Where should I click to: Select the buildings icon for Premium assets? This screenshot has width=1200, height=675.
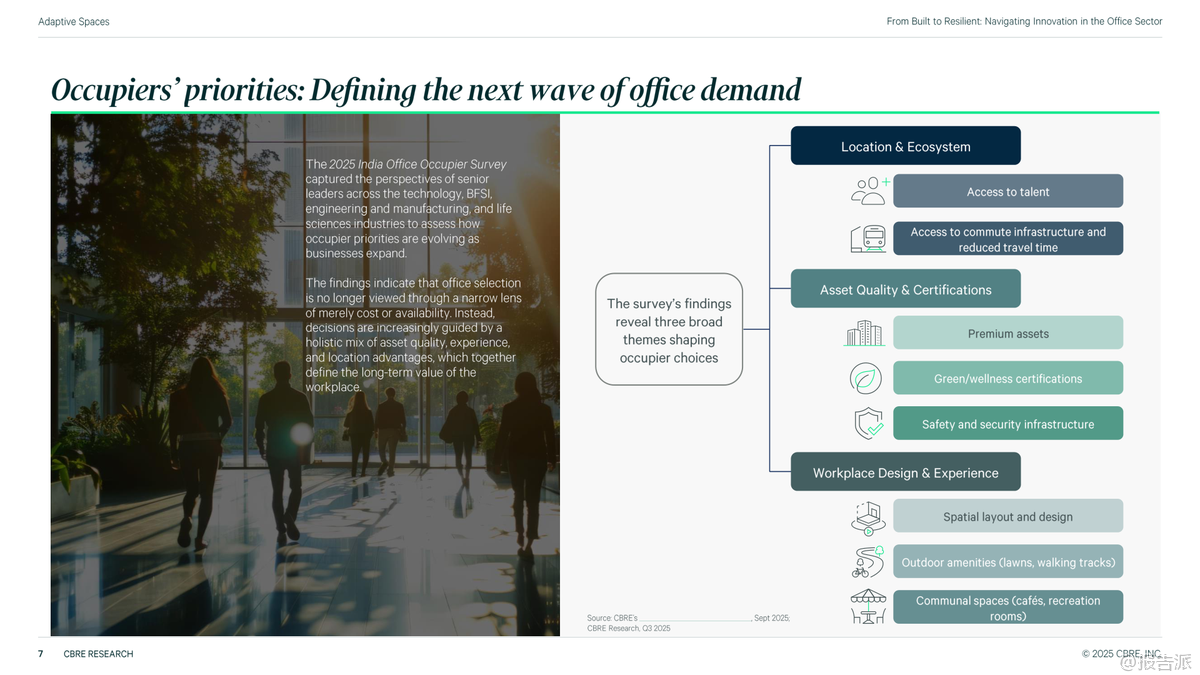(865, 334)
